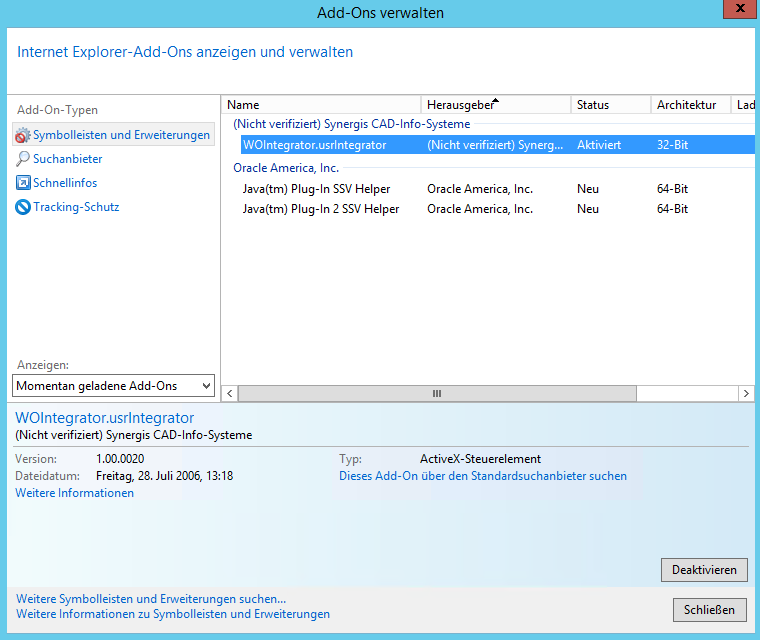The image size is (760, 640).
Task: Sort list by Architektur column header
Action: [691, 105]
